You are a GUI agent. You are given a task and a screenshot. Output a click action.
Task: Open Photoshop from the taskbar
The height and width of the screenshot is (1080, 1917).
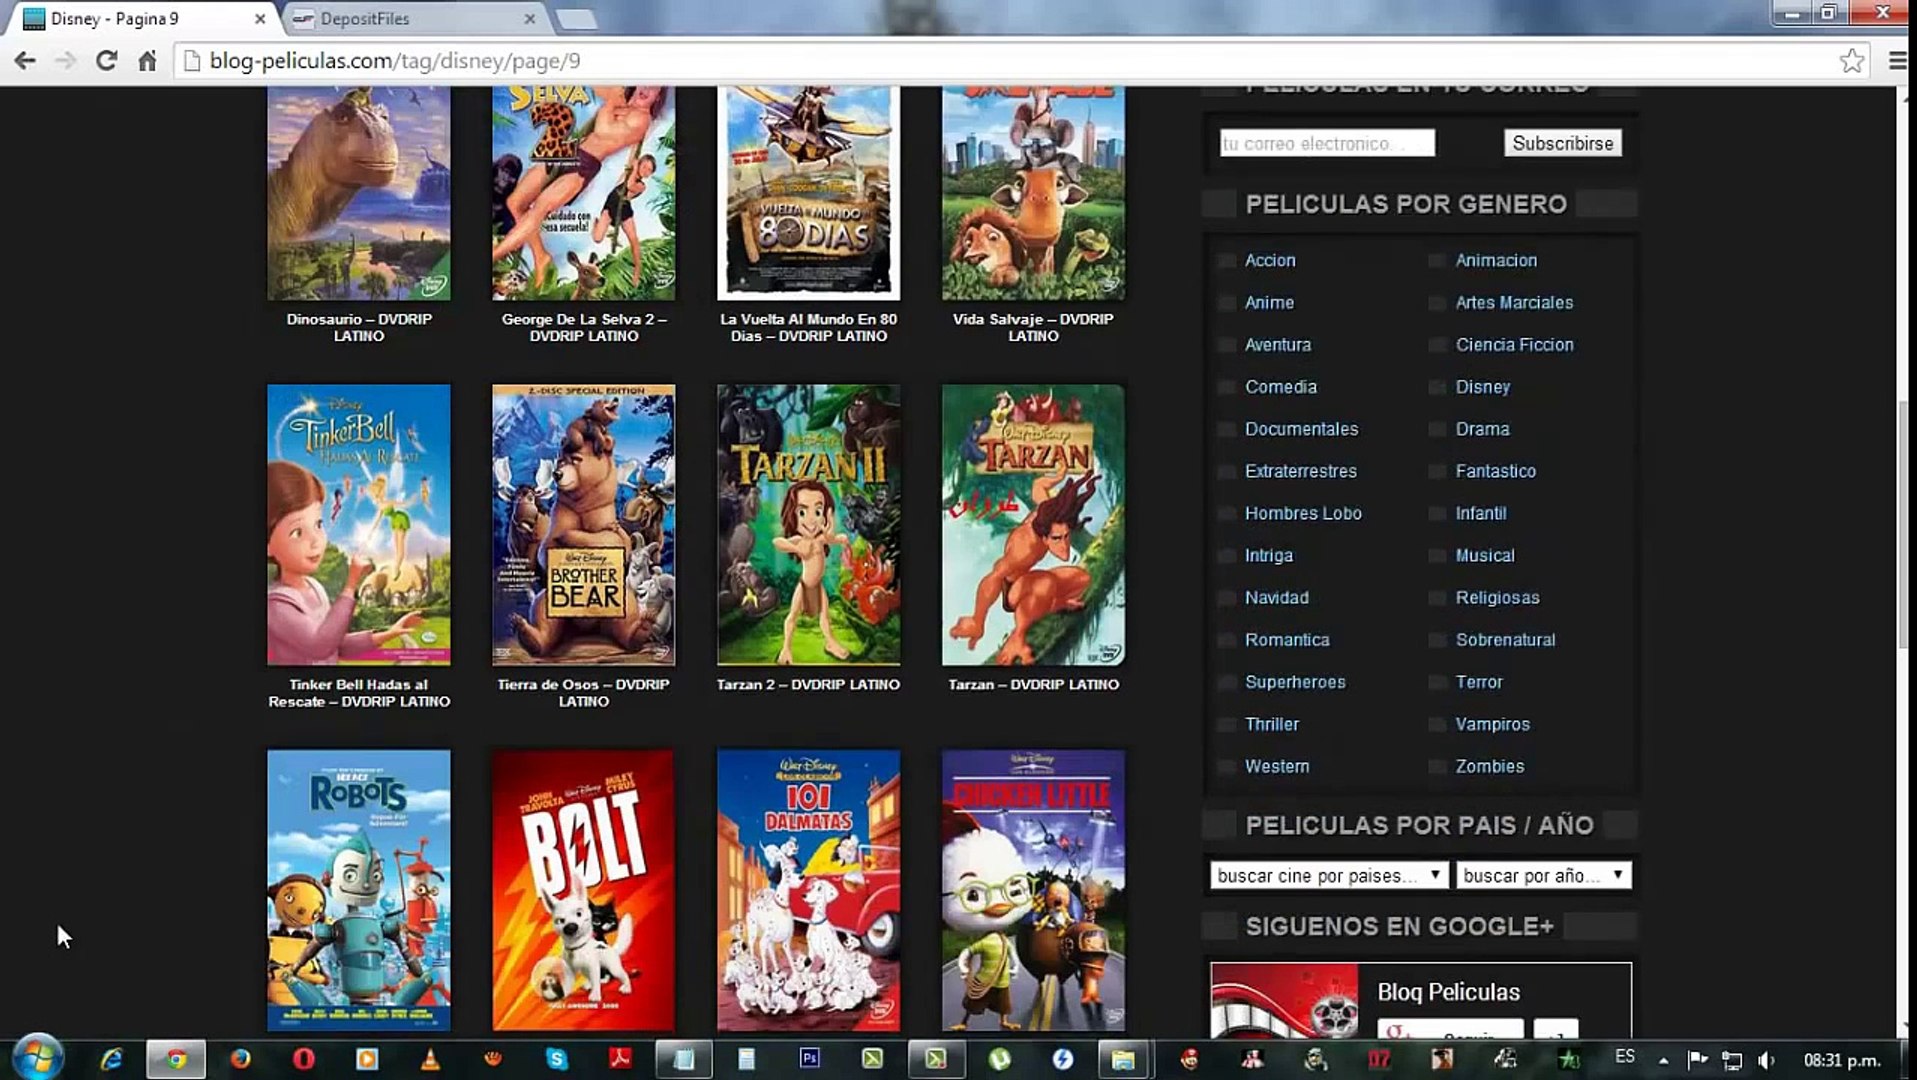809,1059
